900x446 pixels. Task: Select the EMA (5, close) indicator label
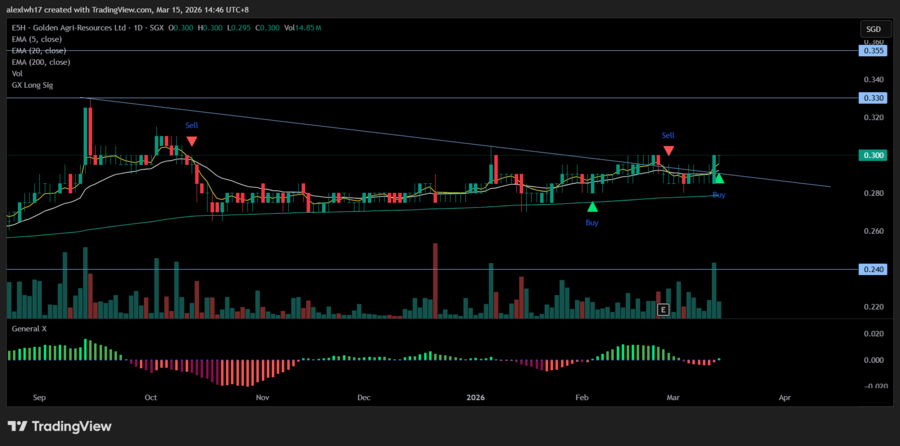coord(40,41)
